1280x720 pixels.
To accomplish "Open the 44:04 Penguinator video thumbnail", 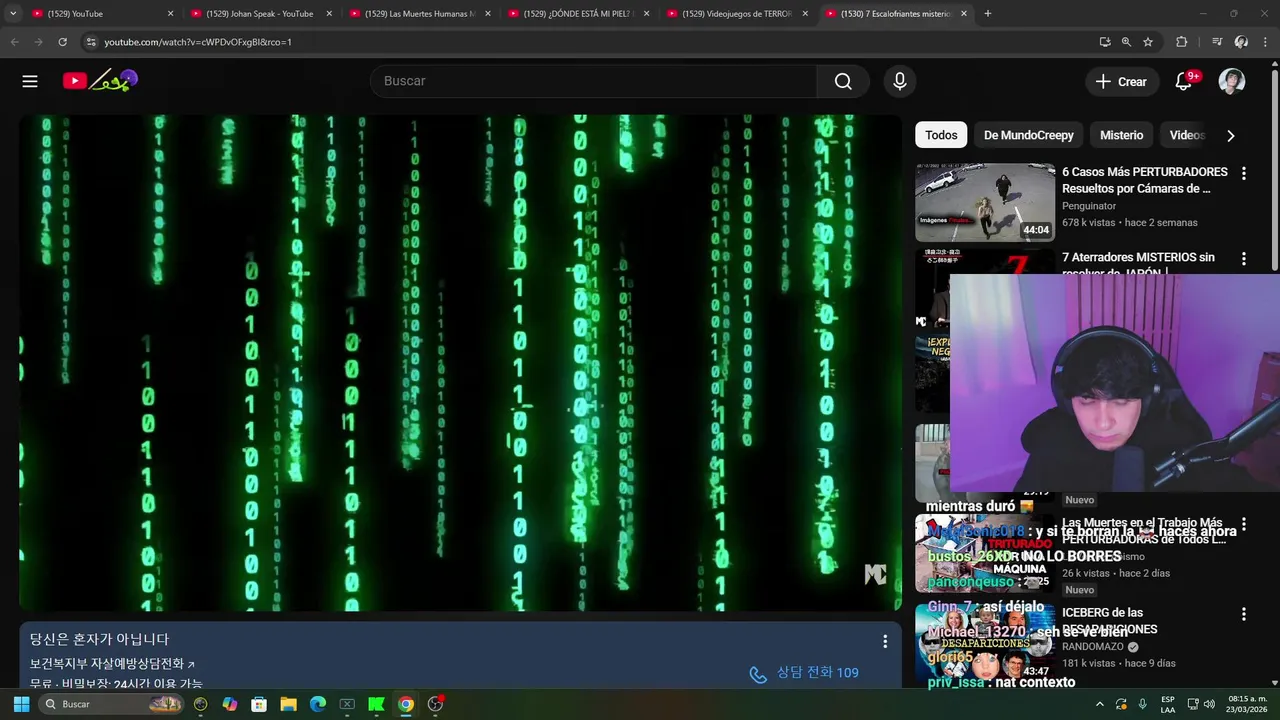I will tap(985, 202).
